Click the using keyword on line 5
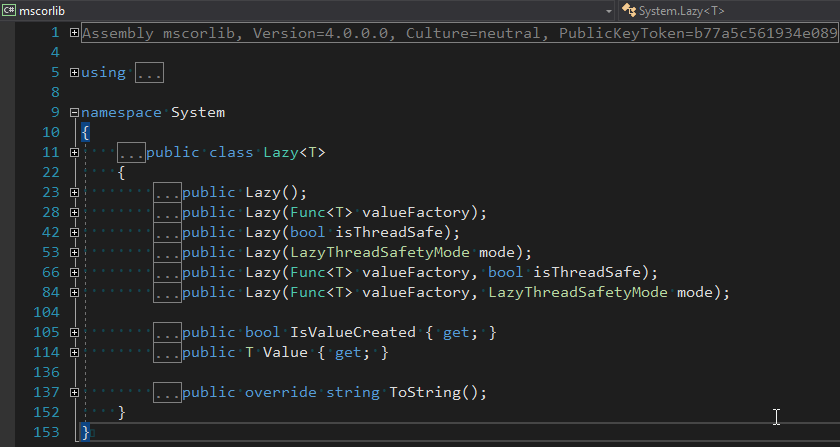Image resolution: width=840 pixels, height=447 pixels. pyautogui.click(x=103, y=72)
